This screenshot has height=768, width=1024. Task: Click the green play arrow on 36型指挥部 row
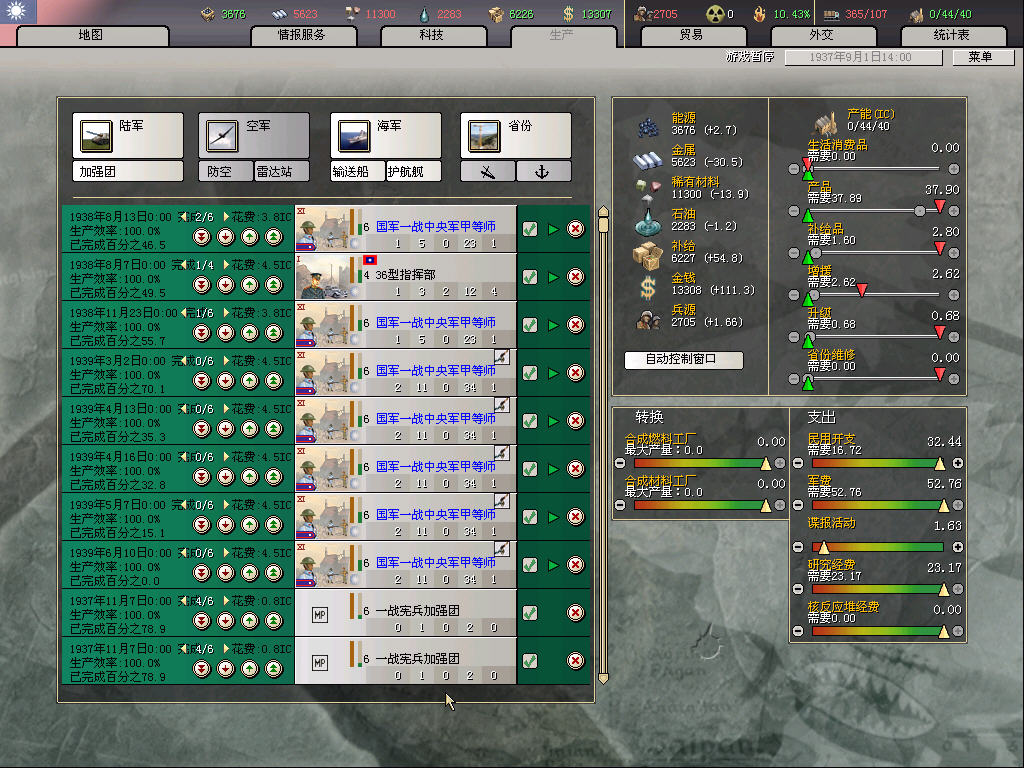pos(553,277)
